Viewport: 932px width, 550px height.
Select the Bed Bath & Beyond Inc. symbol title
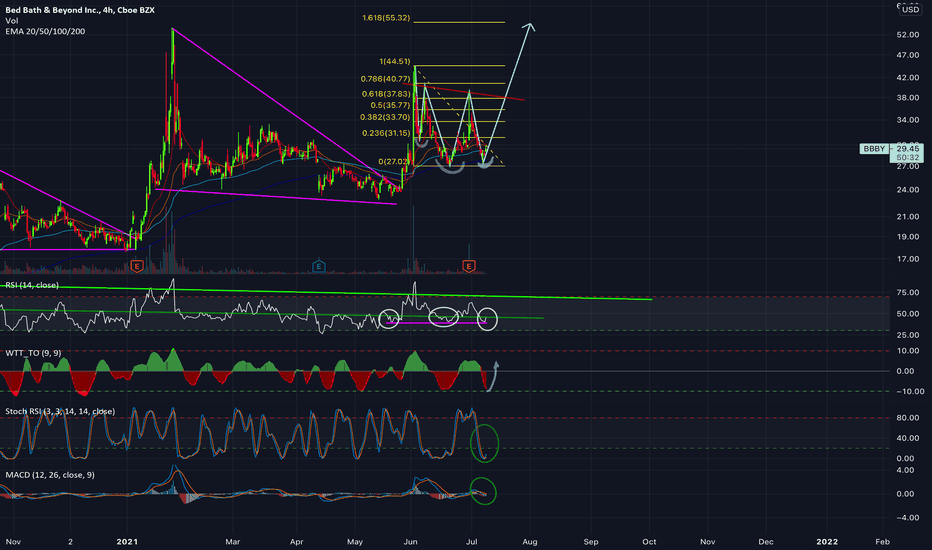pyautogui.click(x=80, y=10)
